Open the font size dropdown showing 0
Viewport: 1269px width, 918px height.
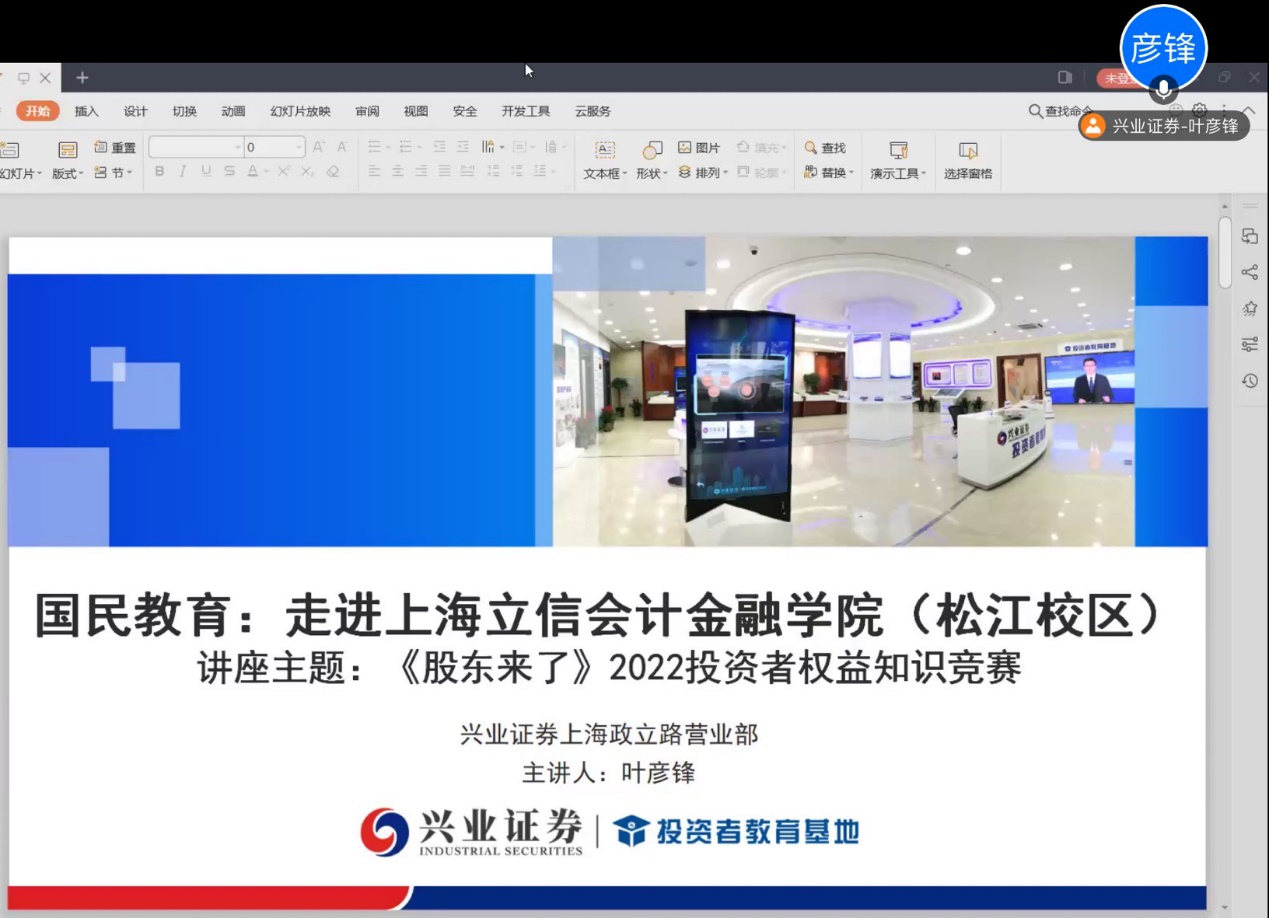click(x=275, y=147)
